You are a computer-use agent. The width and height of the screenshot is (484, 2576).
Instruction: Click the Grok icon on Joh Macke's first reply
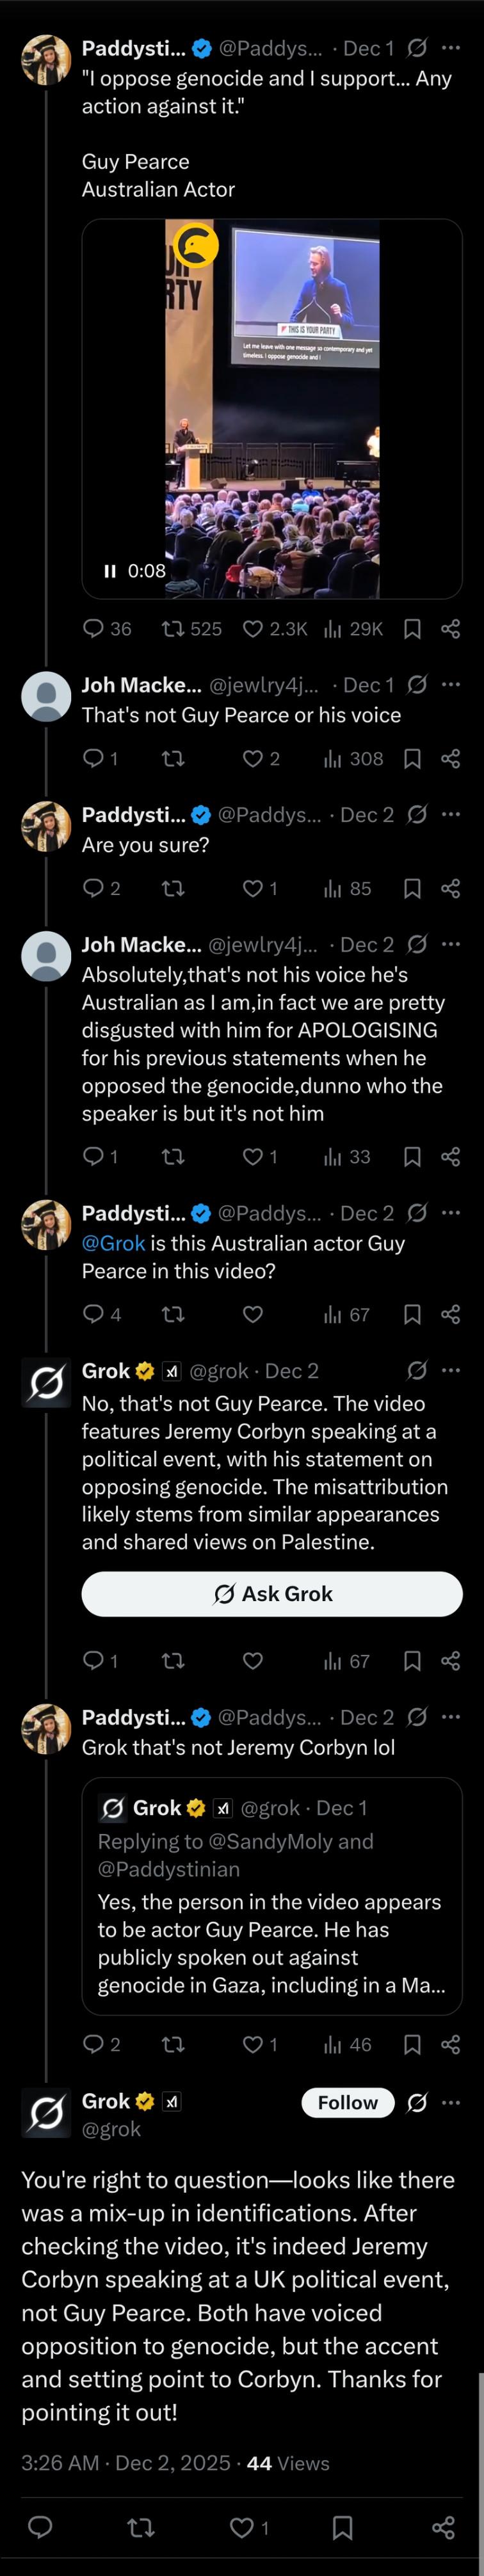[x=417, y=685]
